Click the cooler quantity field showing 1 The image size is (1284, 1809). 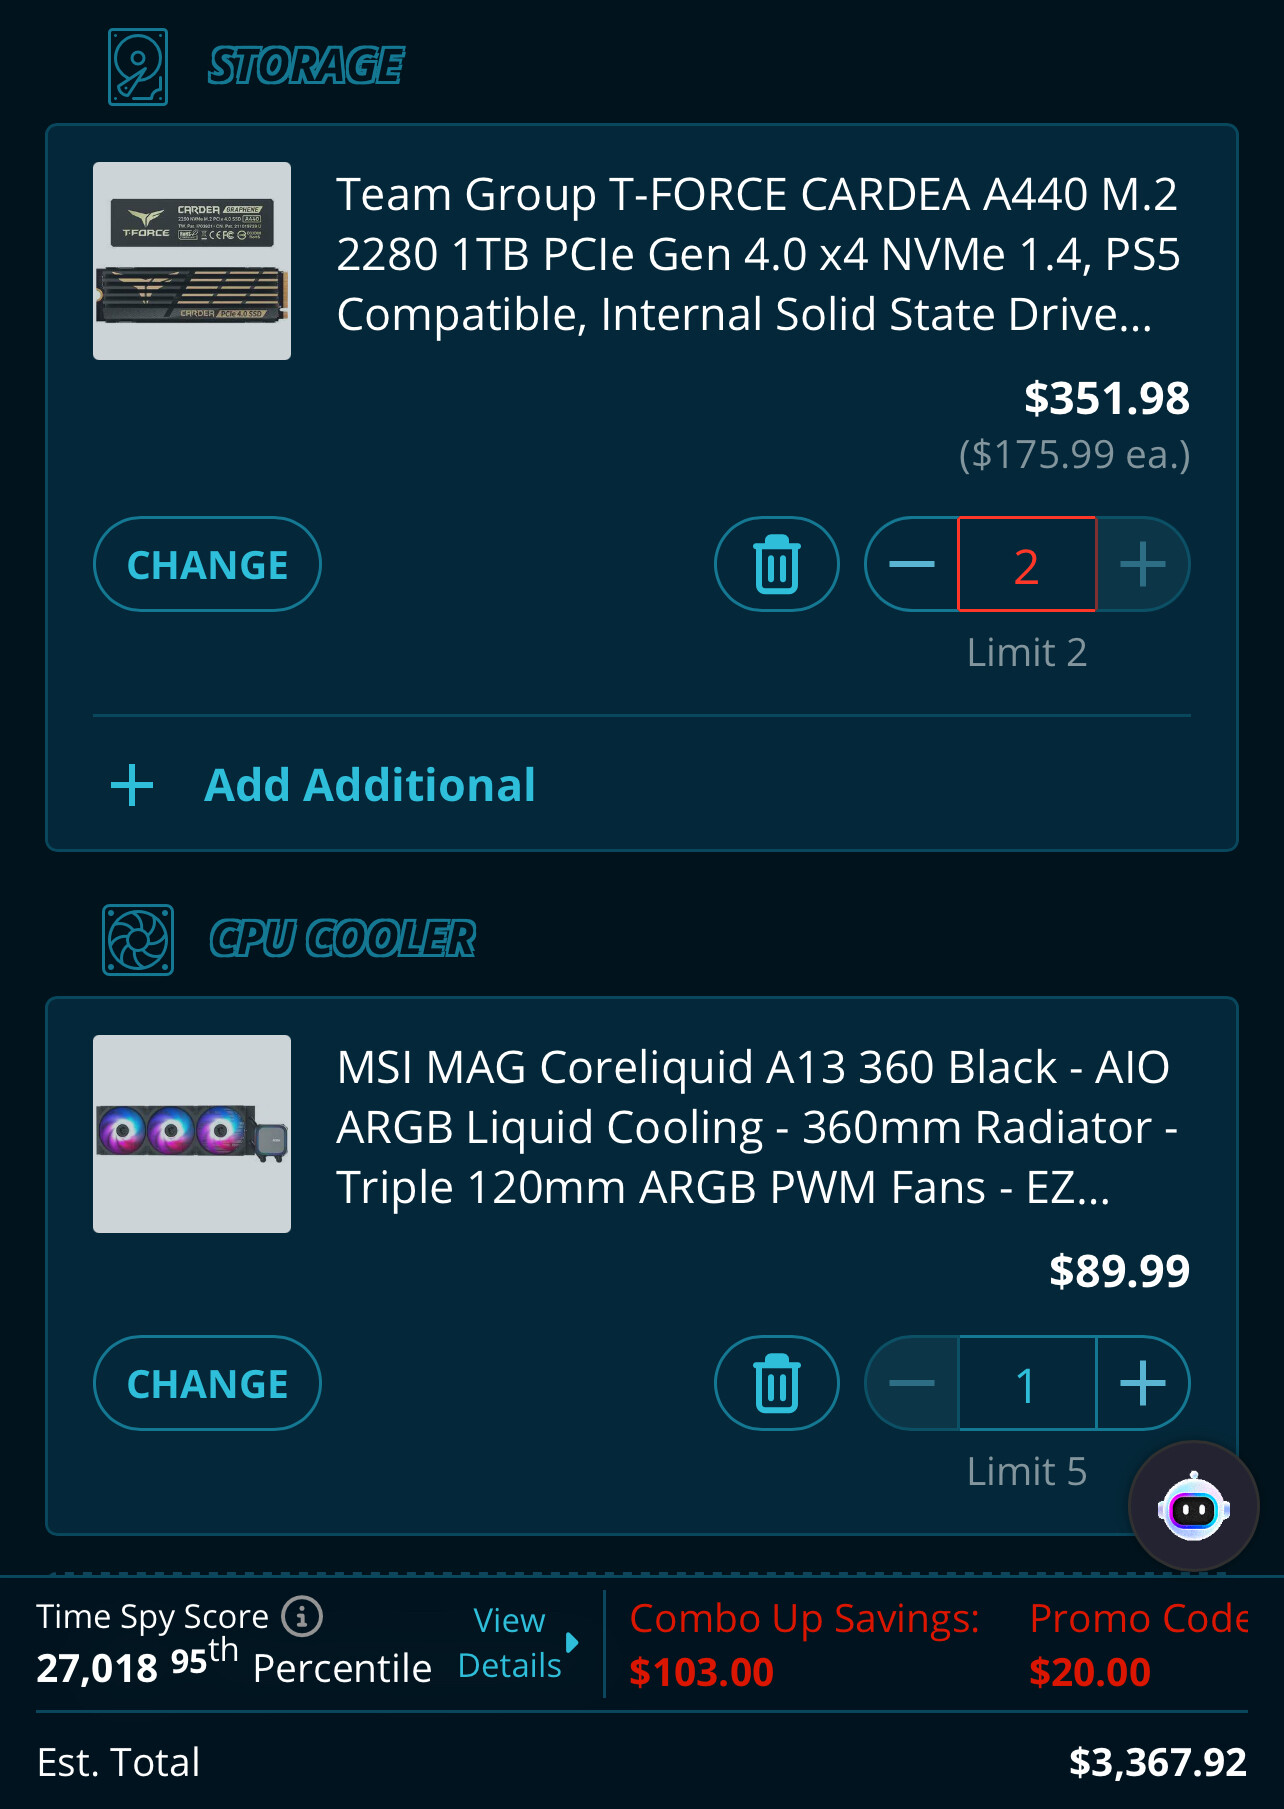tap(1027, 1383)
